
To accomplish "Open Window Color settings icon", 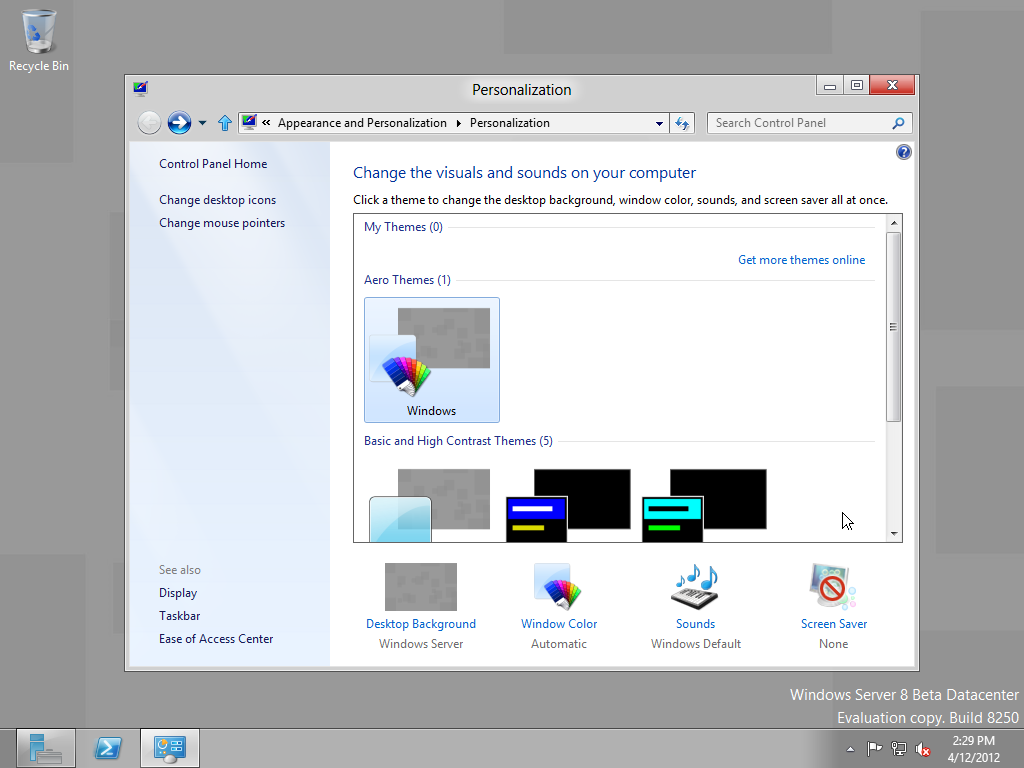I will [558, 586].
